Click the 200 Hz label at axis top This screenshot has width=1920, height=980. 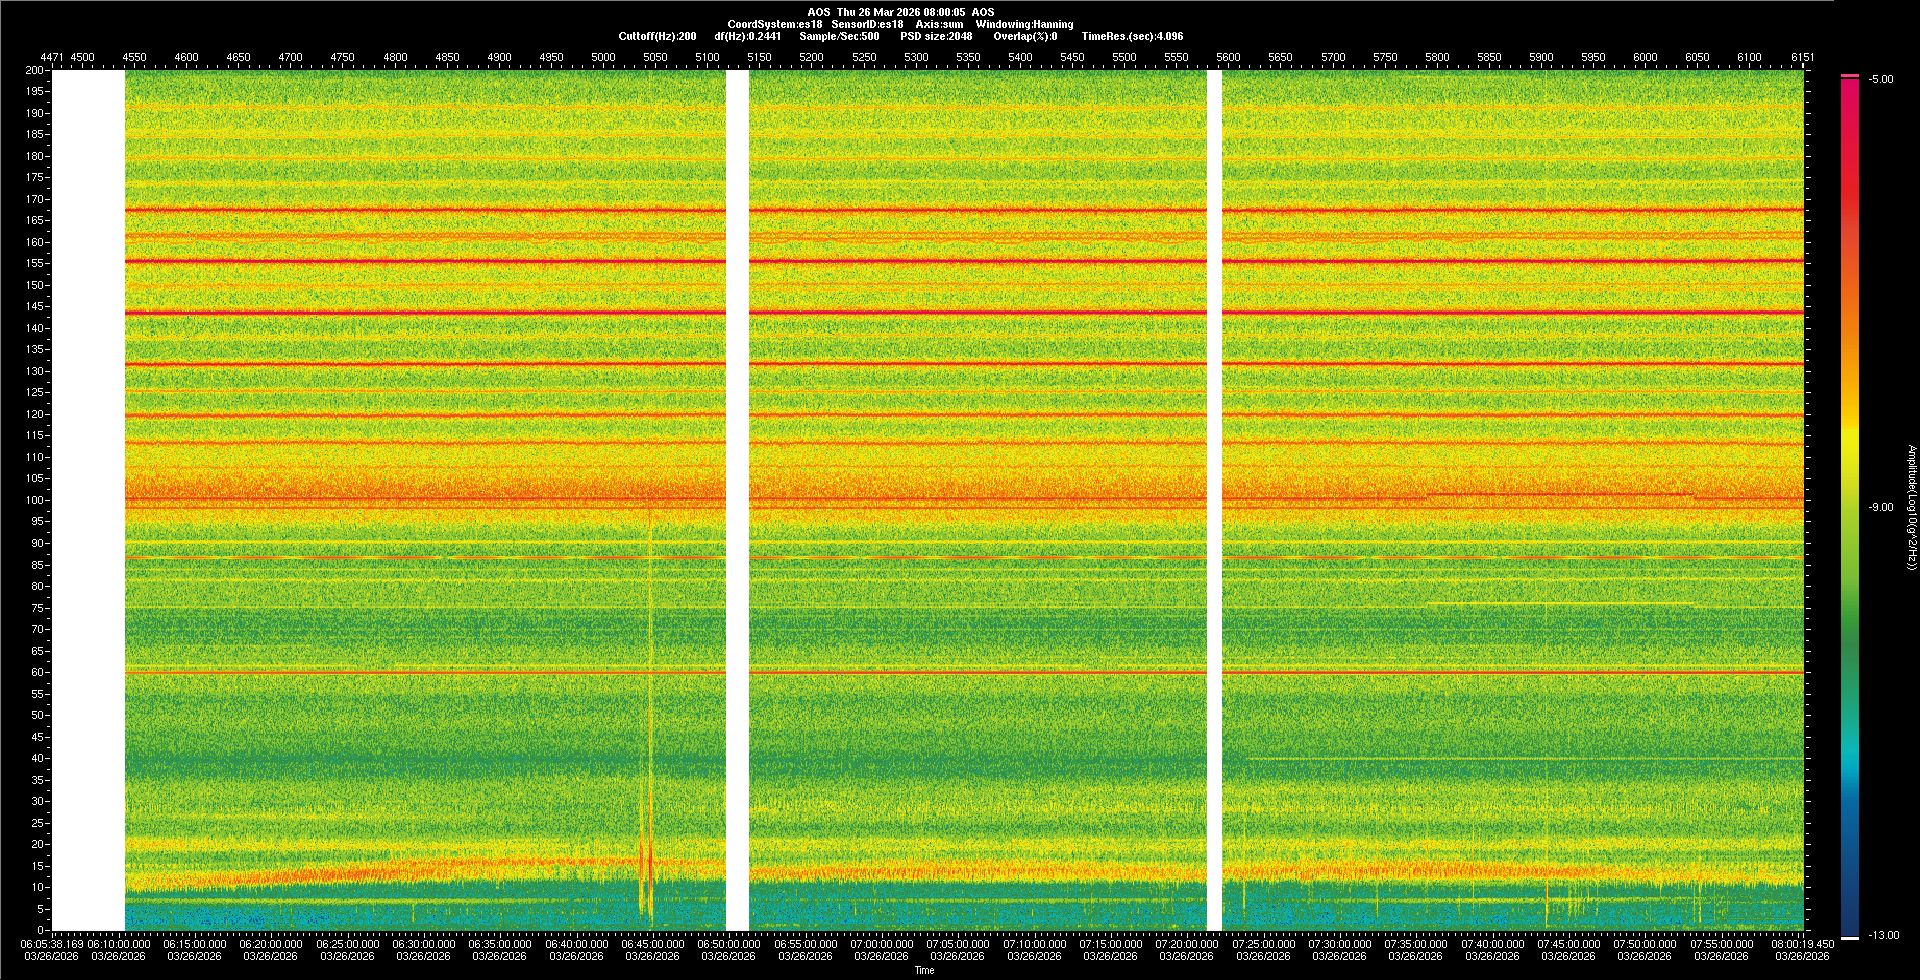(x=35, y=71)
